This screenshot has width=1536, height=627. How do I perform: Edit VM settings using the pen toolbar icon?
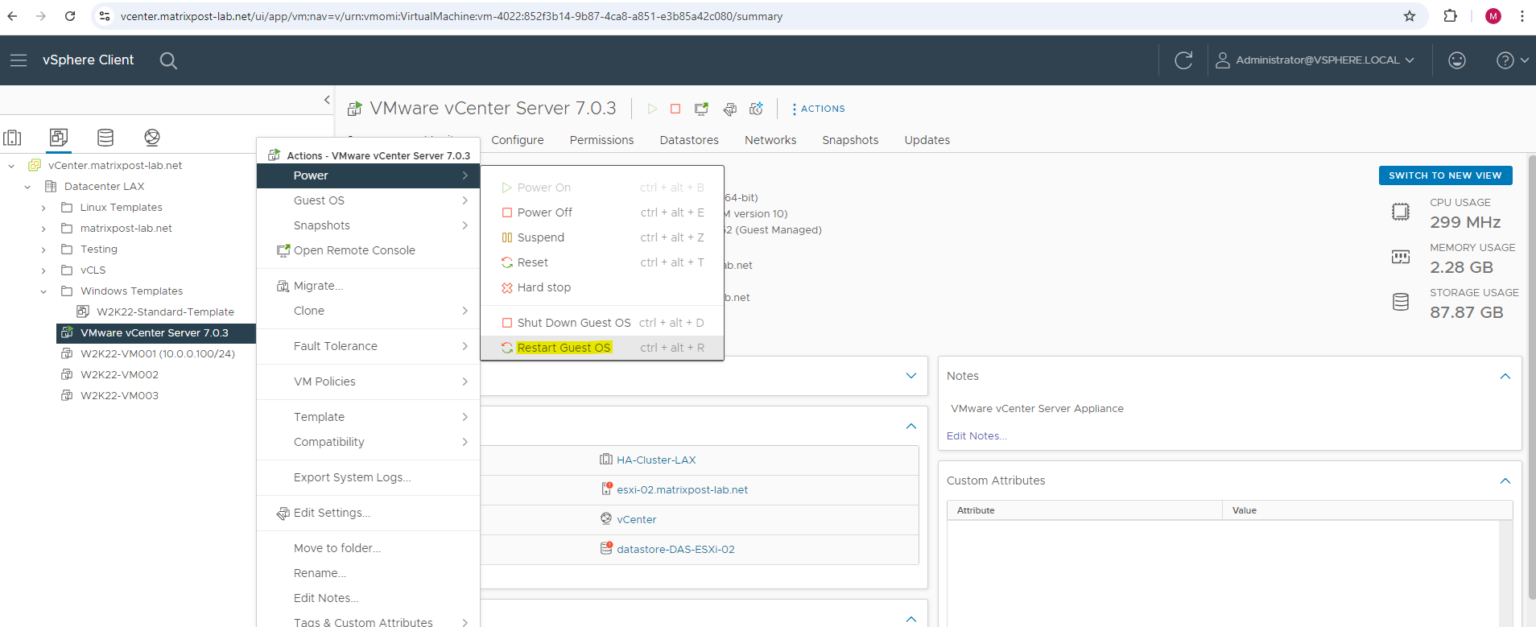tap(729, 108)
